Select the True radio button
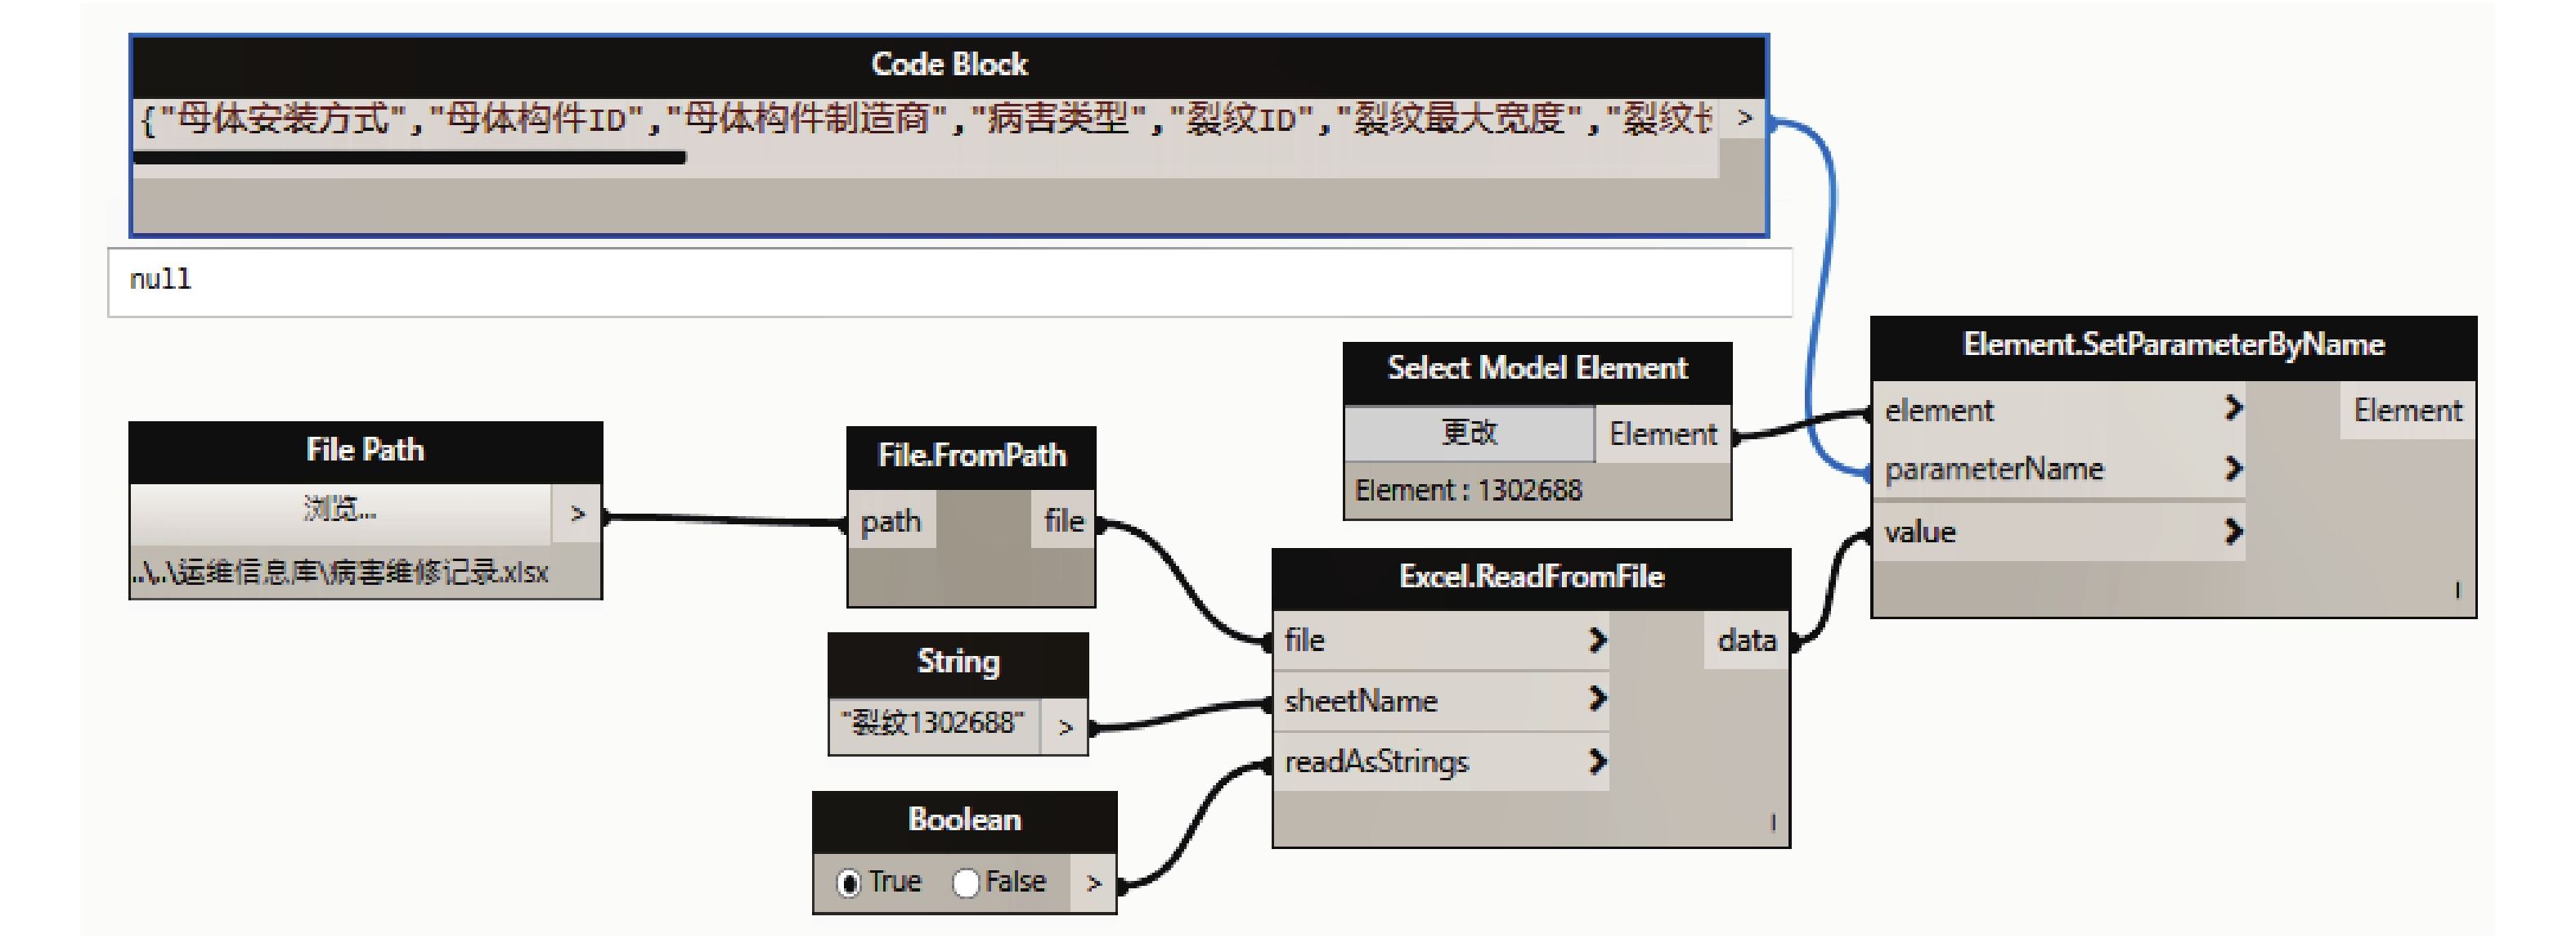This screenshot has height=939, width=2576. pyautogui.click(x=849, y=884)
